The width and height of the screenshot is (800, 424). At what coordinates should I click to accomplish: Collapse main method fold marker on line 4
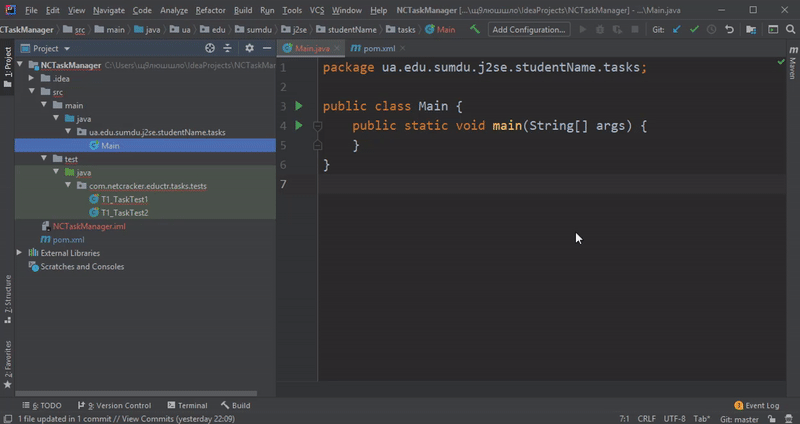point(317,125)
